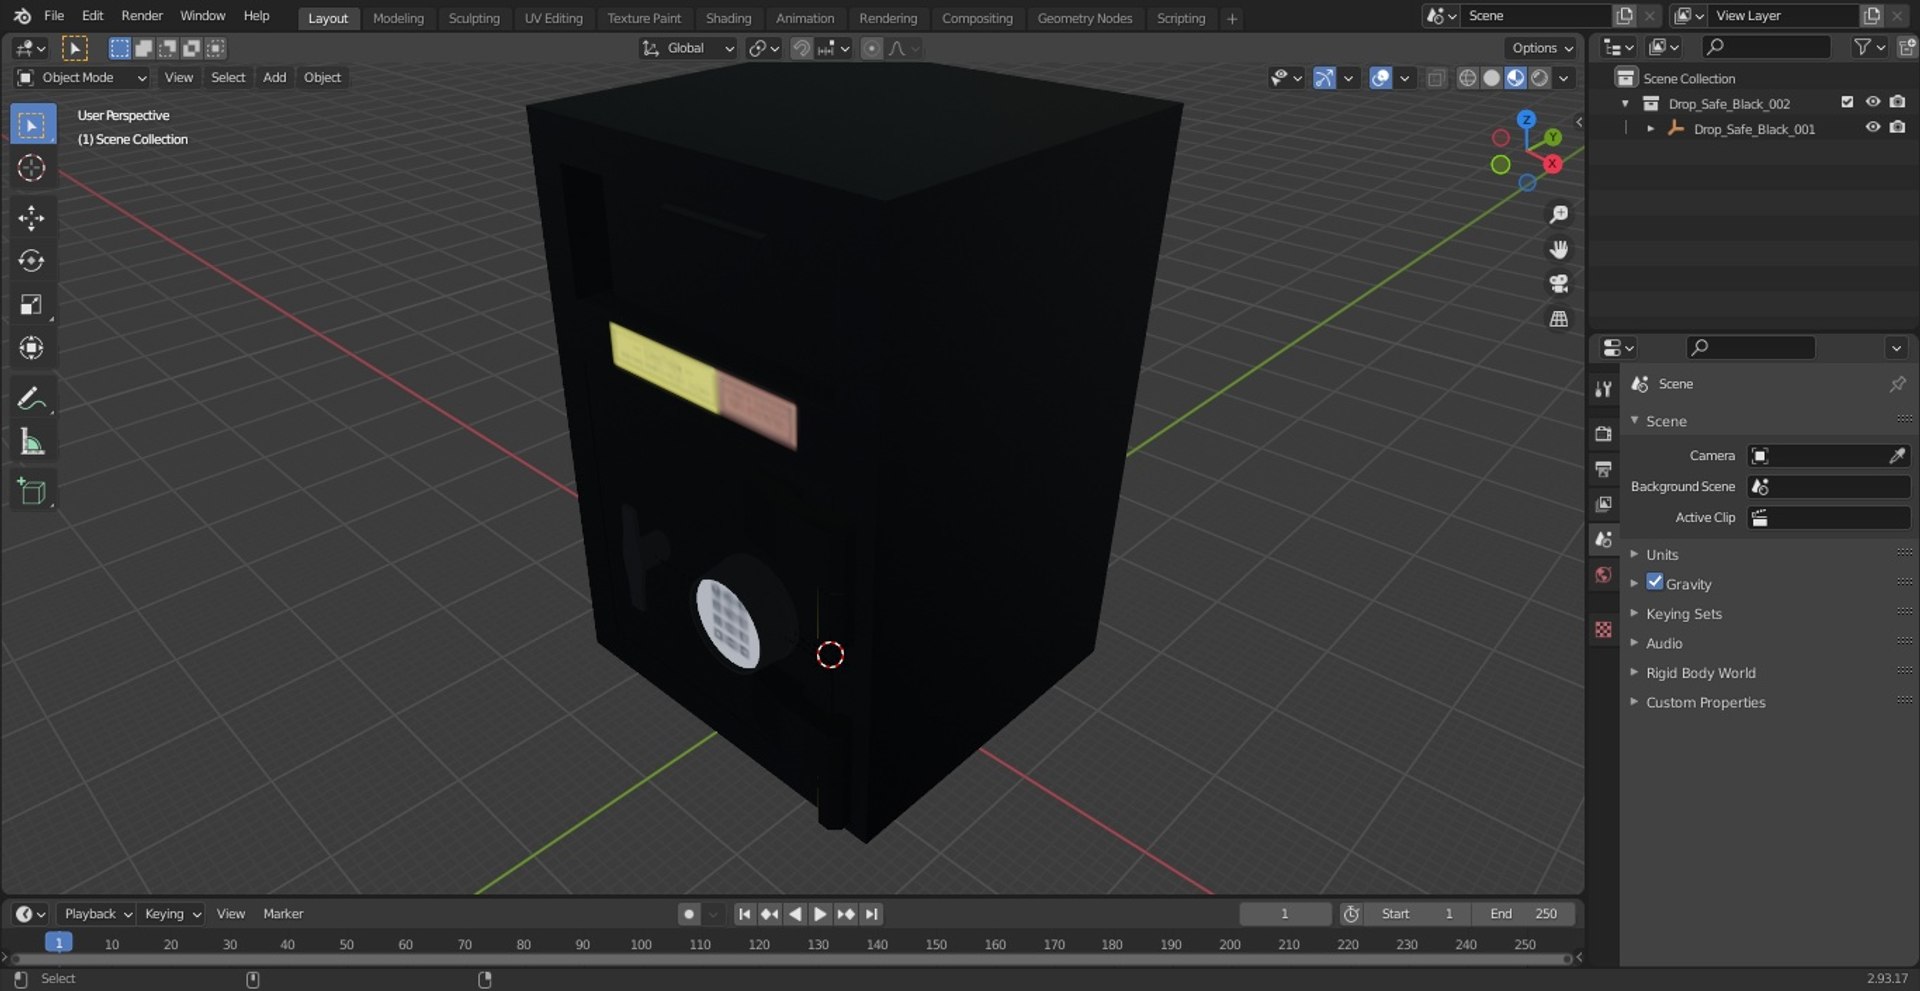Image resolution: width=1920 pixels, height=991 pixels.
Task: Open the View Layer properties tab
Action: tap(1603, 504)
